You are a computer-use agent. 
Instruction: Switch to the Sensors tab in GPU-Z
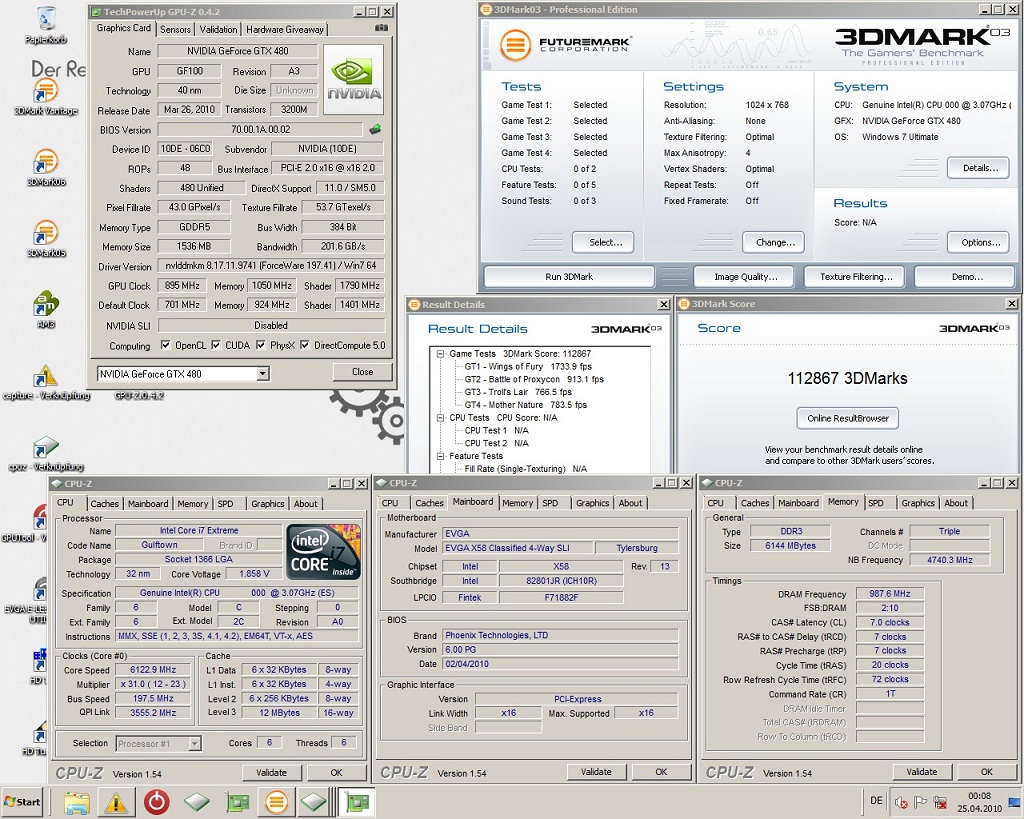pos(175,29)
